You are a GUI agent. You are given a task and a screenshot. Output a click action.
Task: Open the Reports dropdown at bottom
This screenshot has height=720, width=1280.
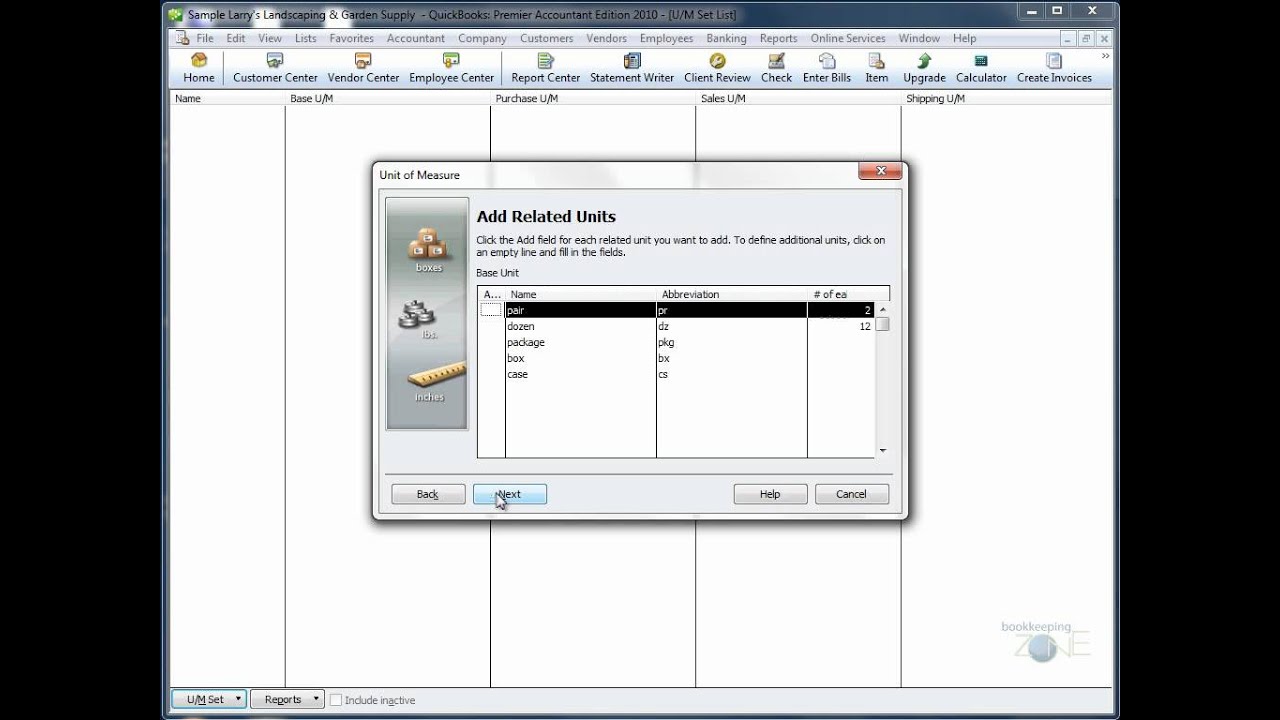click(x=287, y=700)
